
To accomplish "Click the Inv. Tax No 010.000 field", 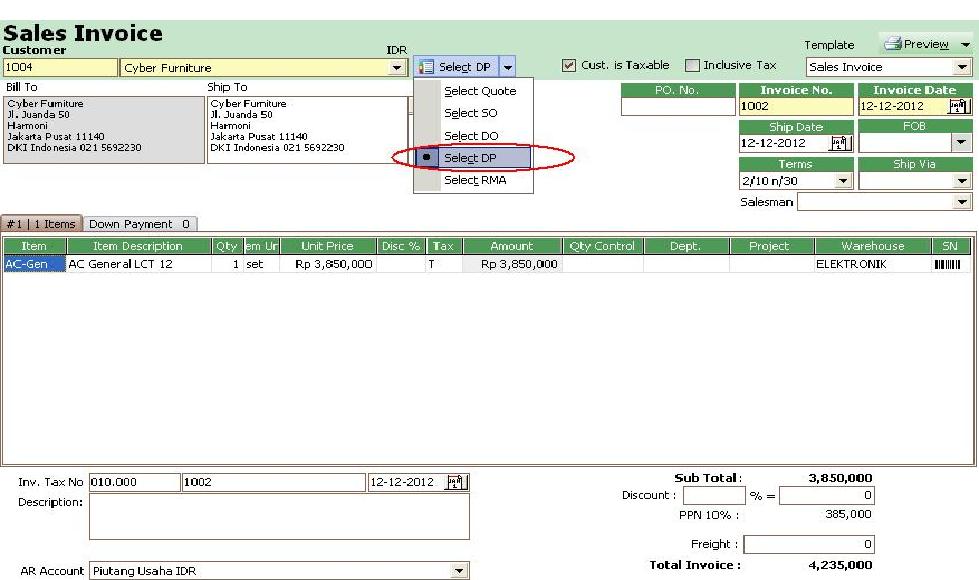I will pos(134,482).
